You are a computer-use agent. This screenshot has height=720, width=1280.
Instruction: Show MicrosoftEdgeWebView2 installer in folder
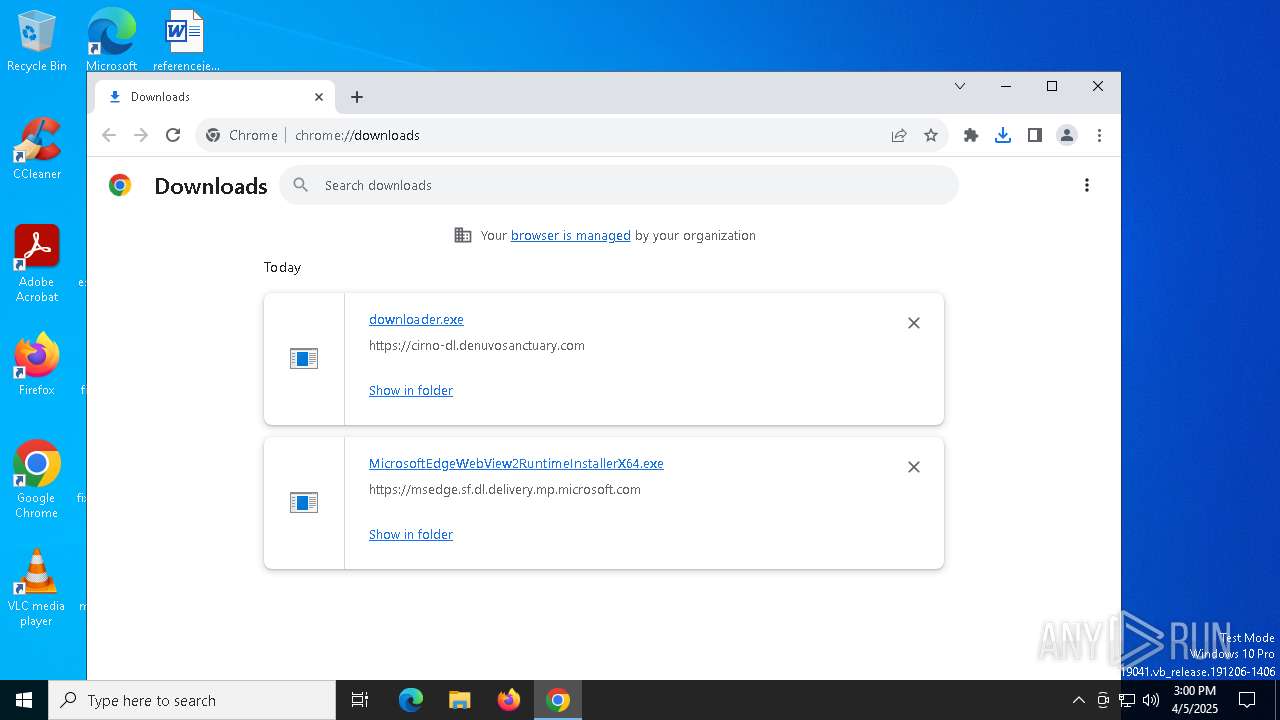pyautogui.click(x=411, y=535)
